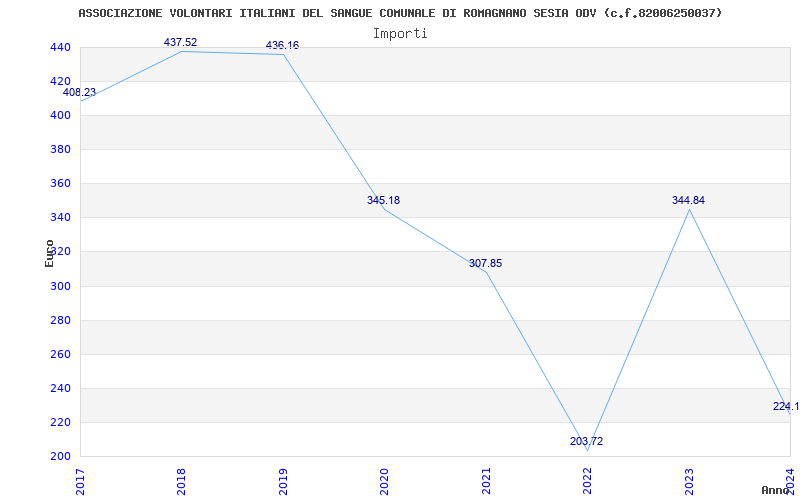Click the 'Anno' x-axis title

tap(774, 490)
